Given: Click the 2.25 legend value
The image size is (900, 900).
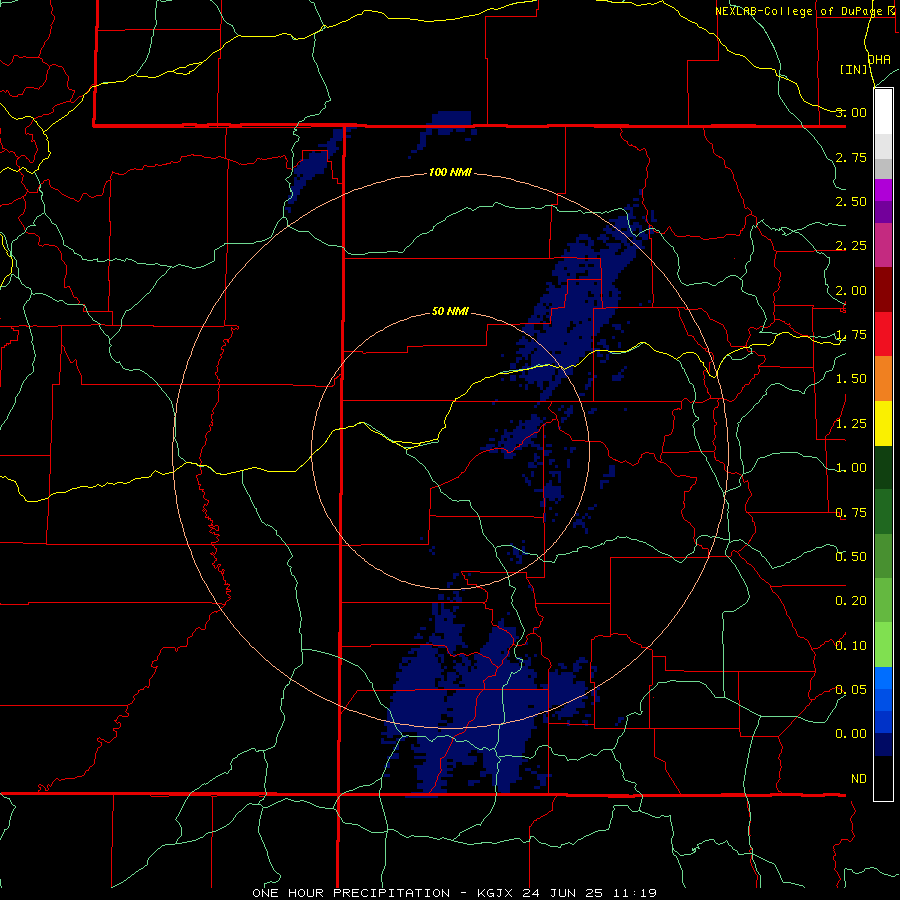Looking at the screenshot, I should coord(851,246).
